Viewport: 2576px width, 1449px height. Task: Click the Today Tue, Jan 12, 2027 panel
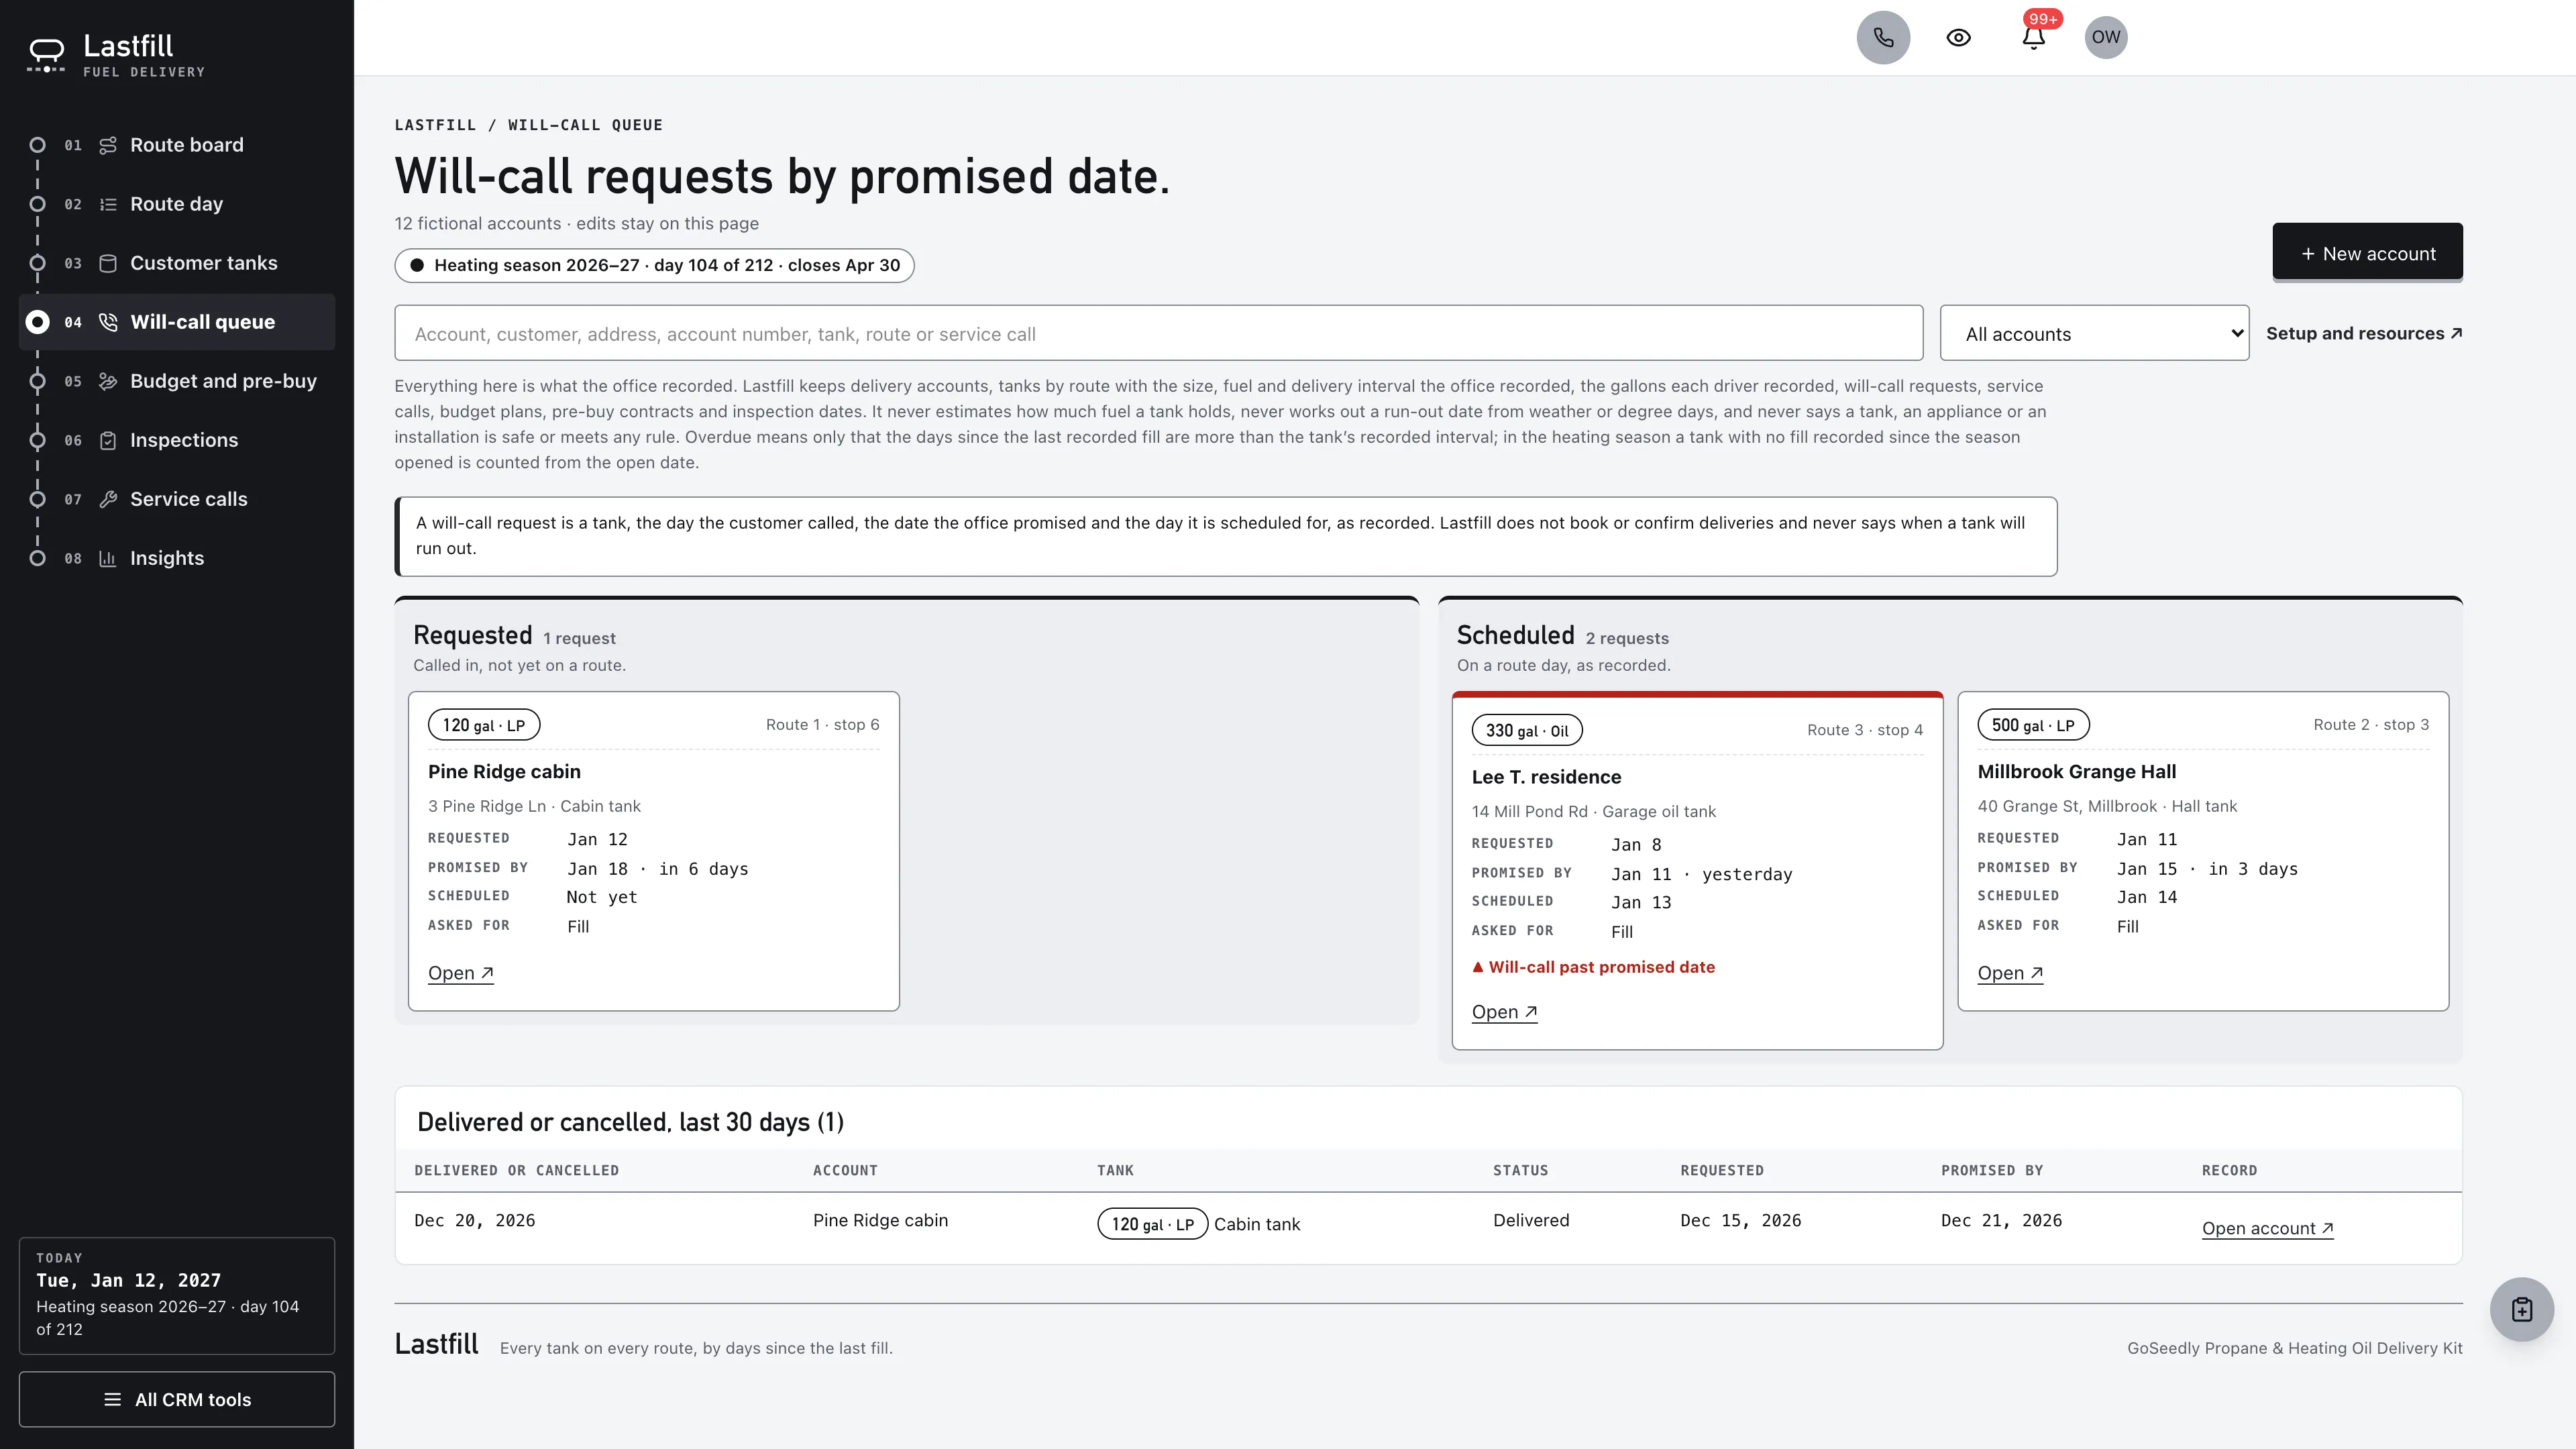point(177,1295)
